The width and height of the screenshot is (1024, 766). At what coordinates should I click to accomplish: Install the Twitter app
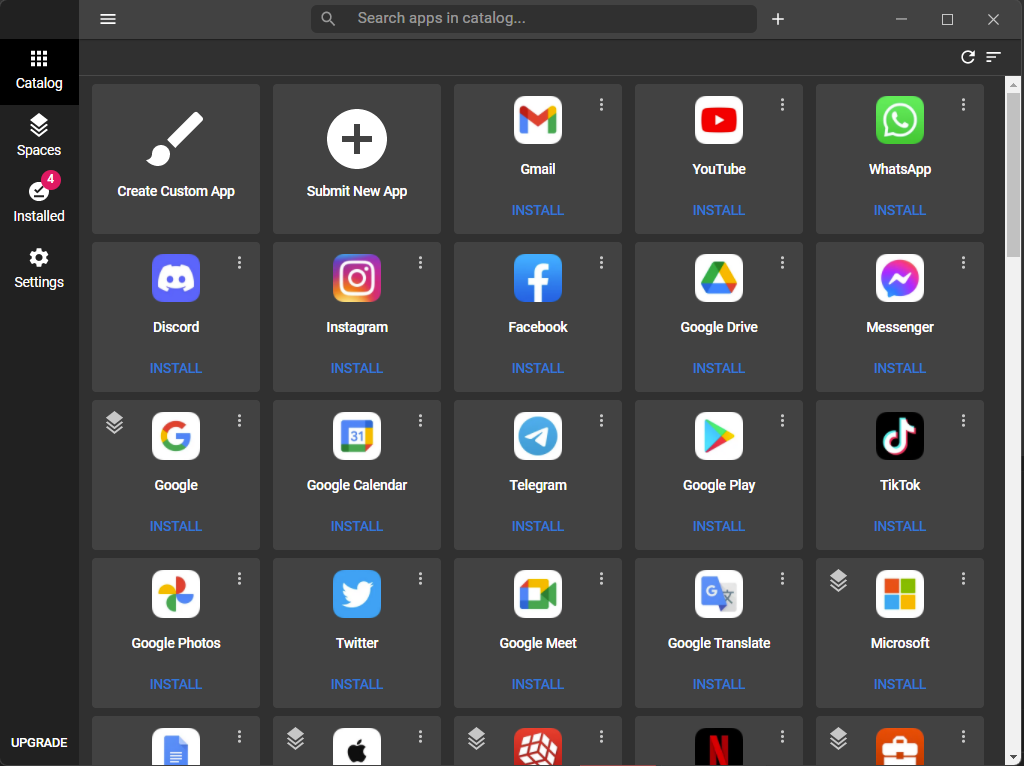tap(357, 684)
